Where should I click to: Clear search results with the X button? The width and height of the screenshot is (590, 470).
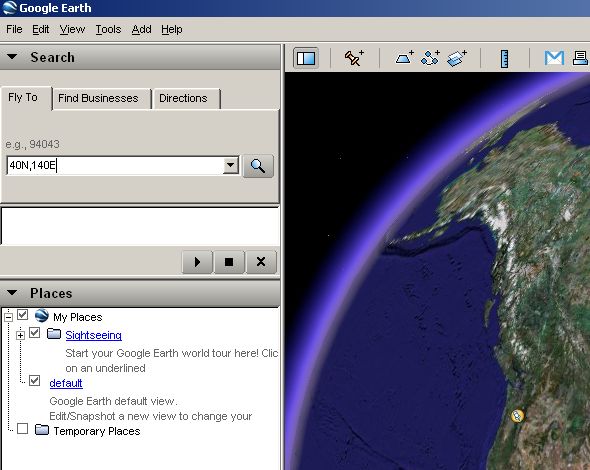[x=261, y=262]
